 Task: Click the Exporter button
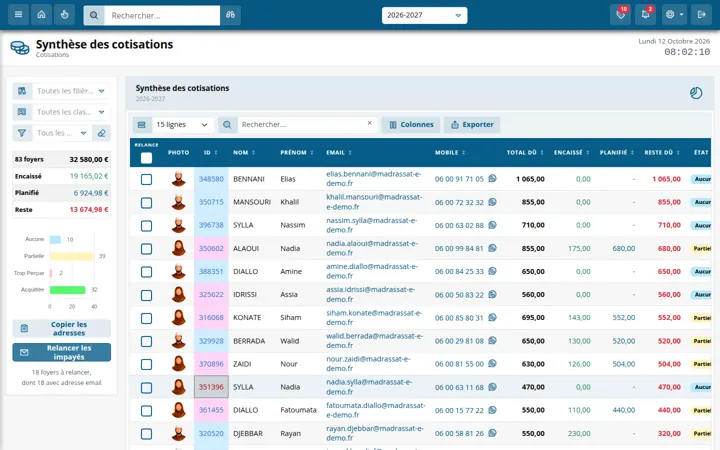point(472,125)
